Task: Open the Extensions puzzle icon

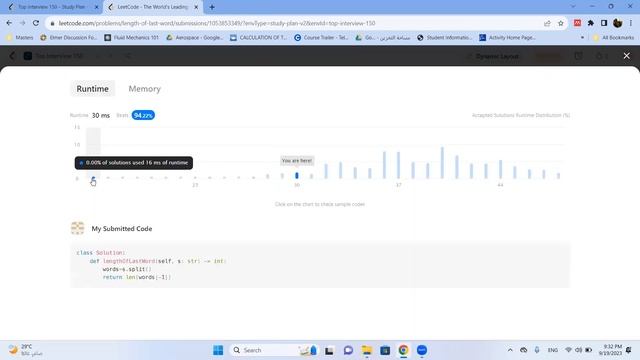Action: point(591,23)
